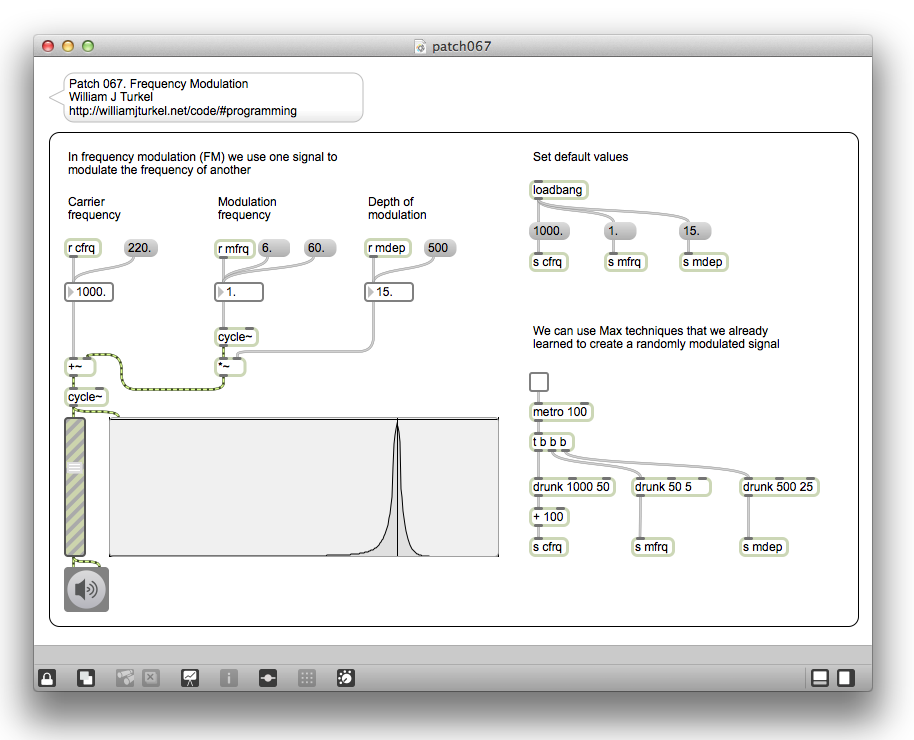Viewport: 914px width, 740px height.
Task: Click the loadbang object
Action: 558,190
